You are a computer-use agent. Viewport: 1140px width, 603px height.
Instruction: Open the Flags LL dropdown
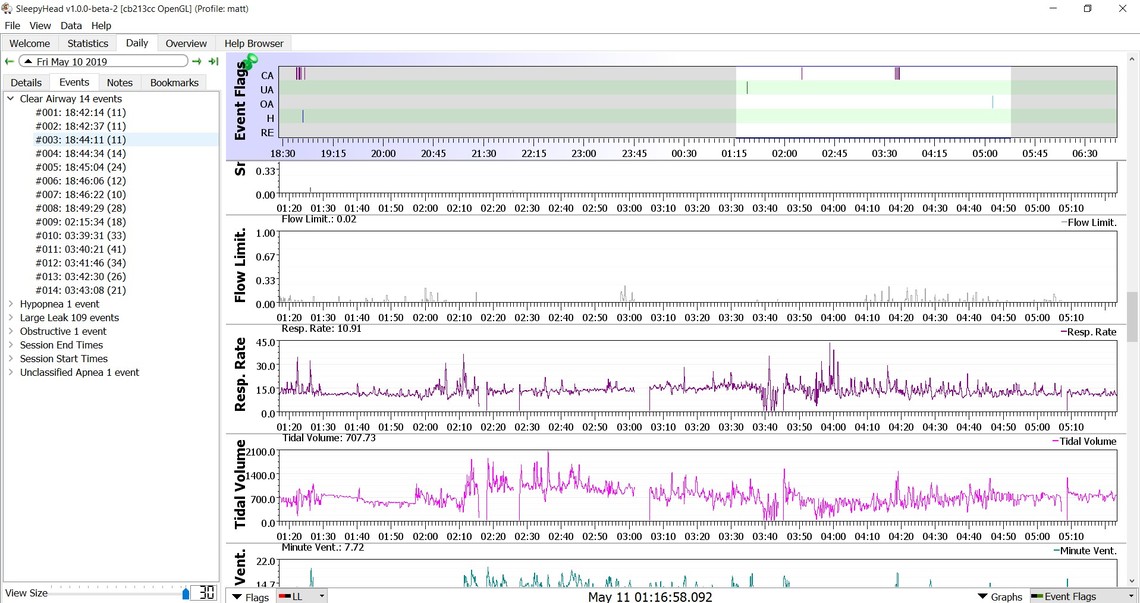pyautogui.click(x=301, y=596)
